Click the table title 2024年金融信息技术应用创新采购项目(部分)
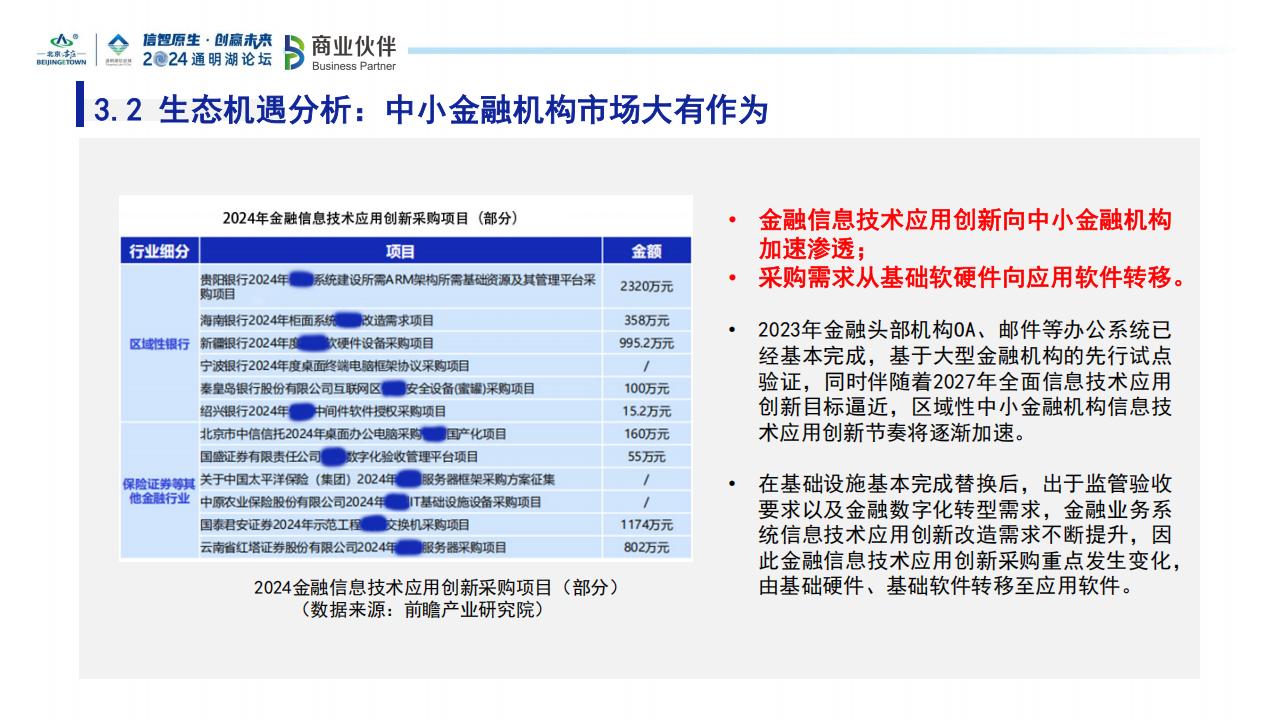1280x720 pixels. tap(370, 217)
